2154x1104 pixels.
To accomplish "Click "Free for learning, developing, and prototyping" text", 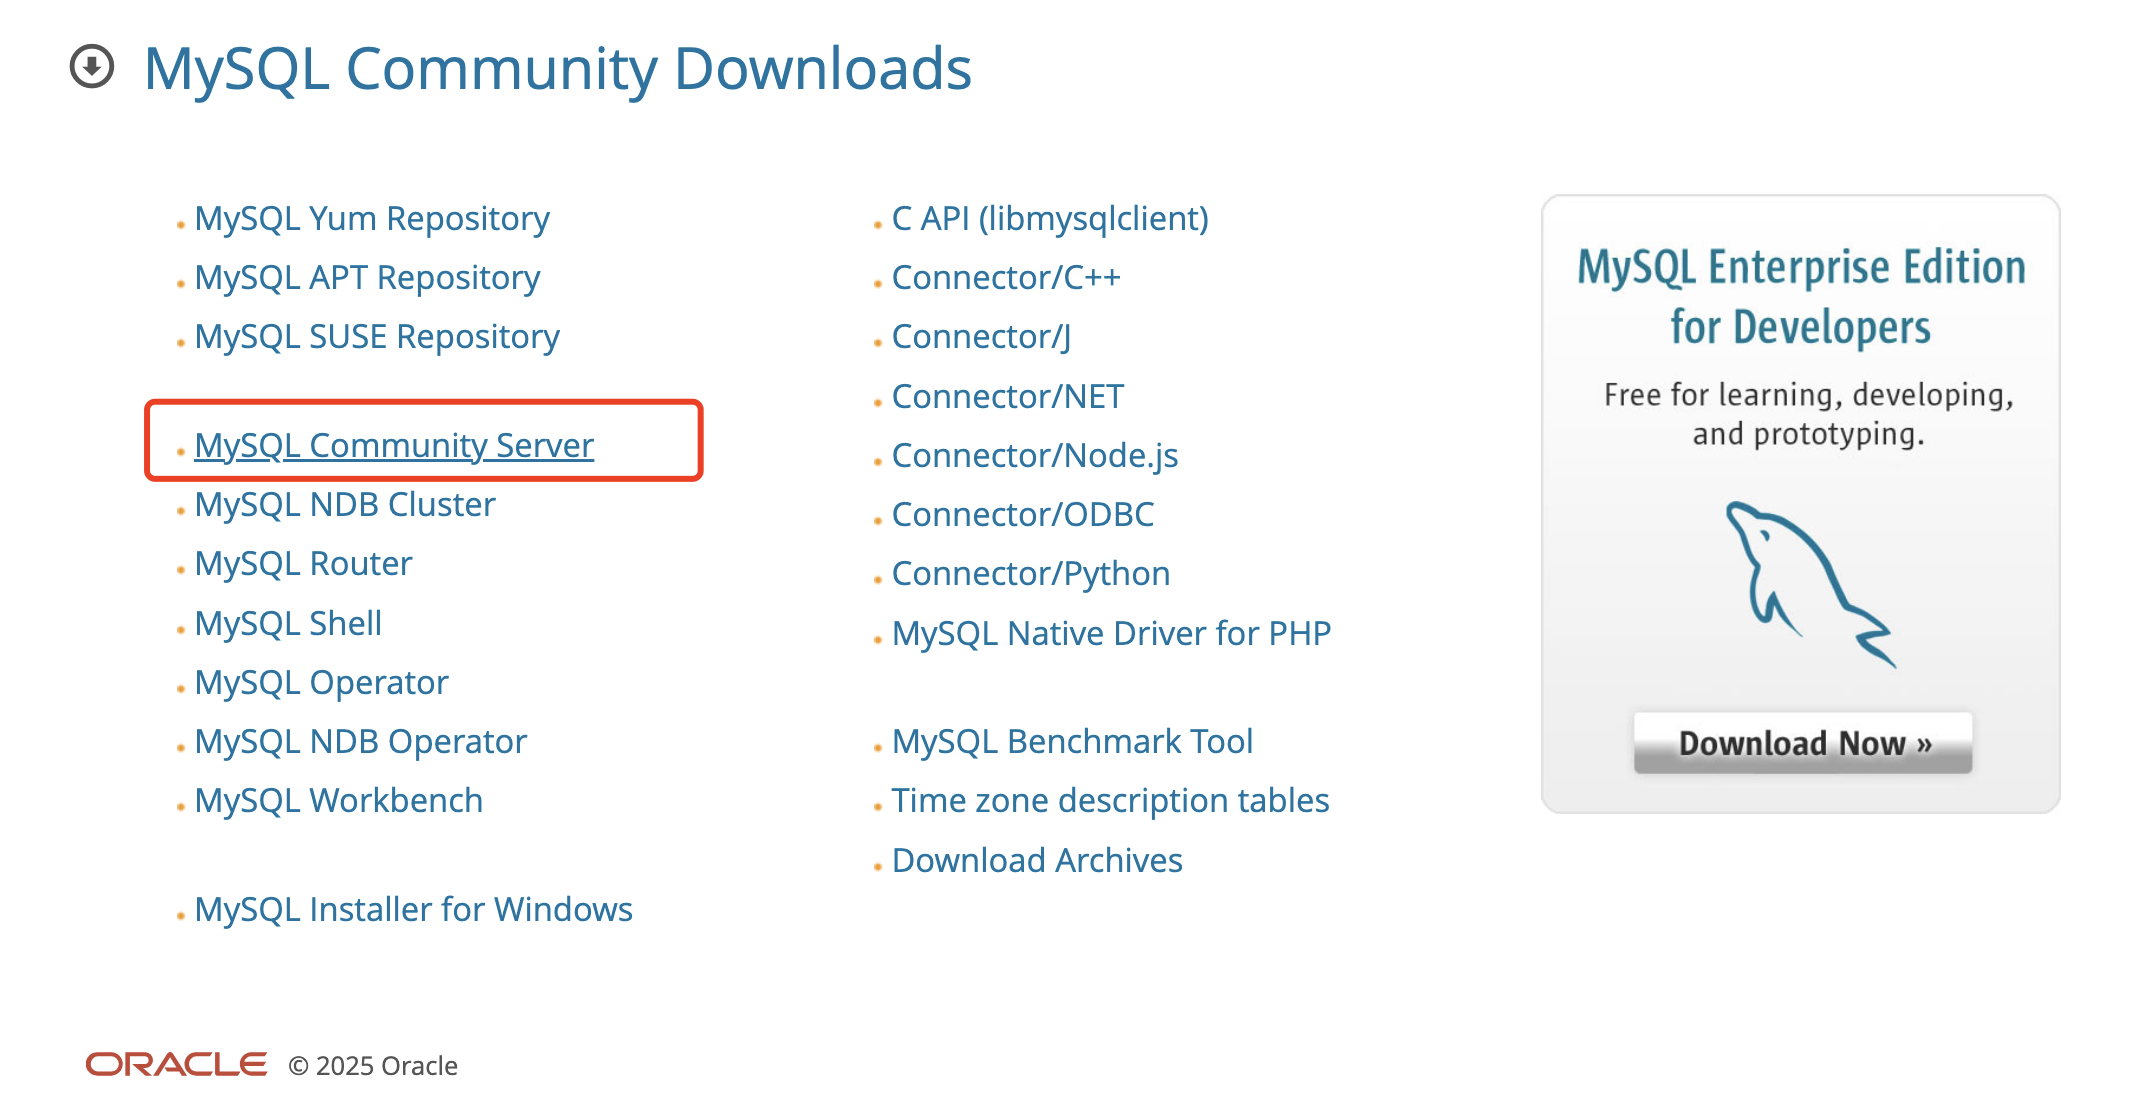I will [x=1808, y=414].
